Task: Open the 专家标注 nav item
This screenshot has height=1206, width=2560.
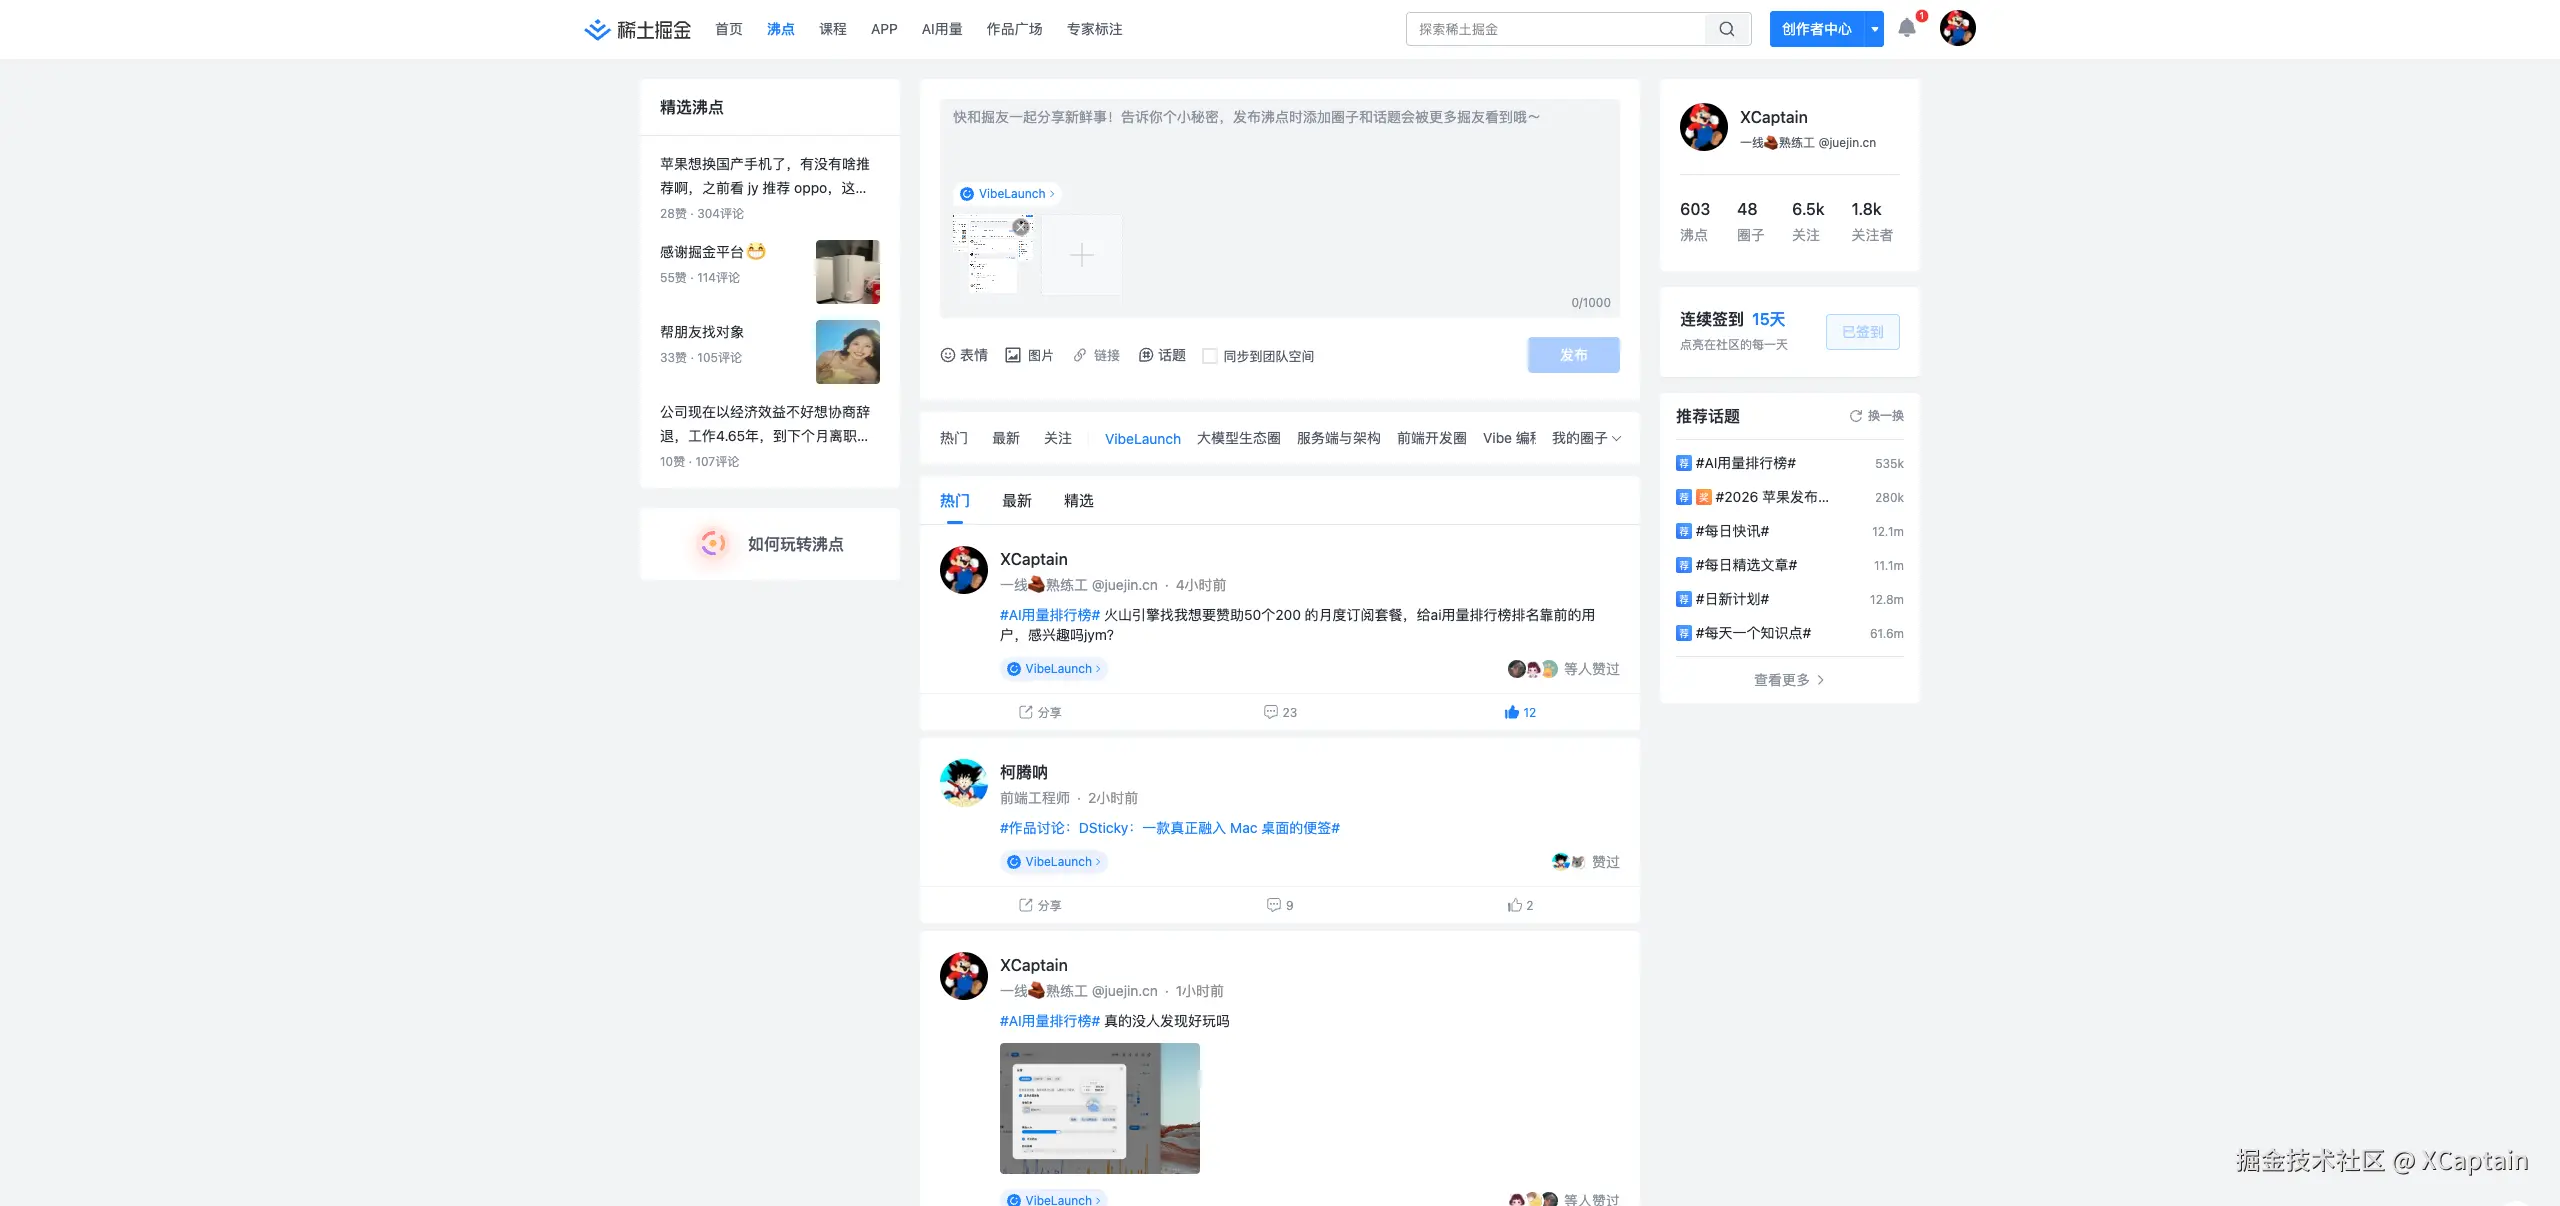Action: 1094,29
